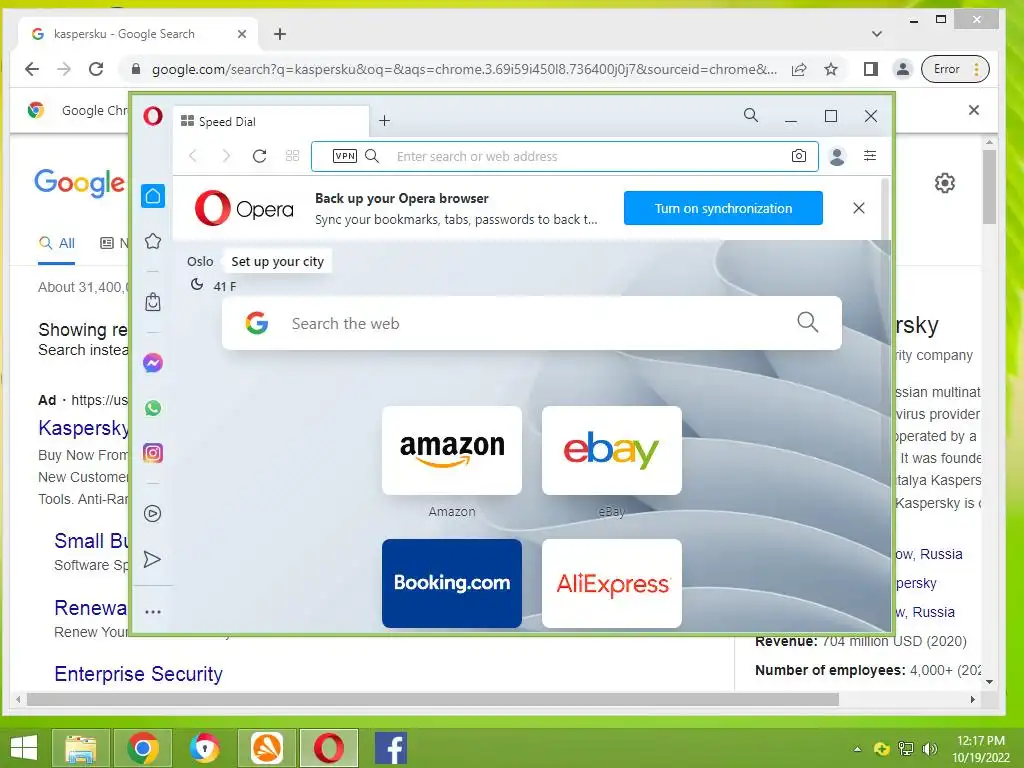Open a new tab in Opera
The height and width of the screenshot is (768, 1024).
(x=385, y=121)
